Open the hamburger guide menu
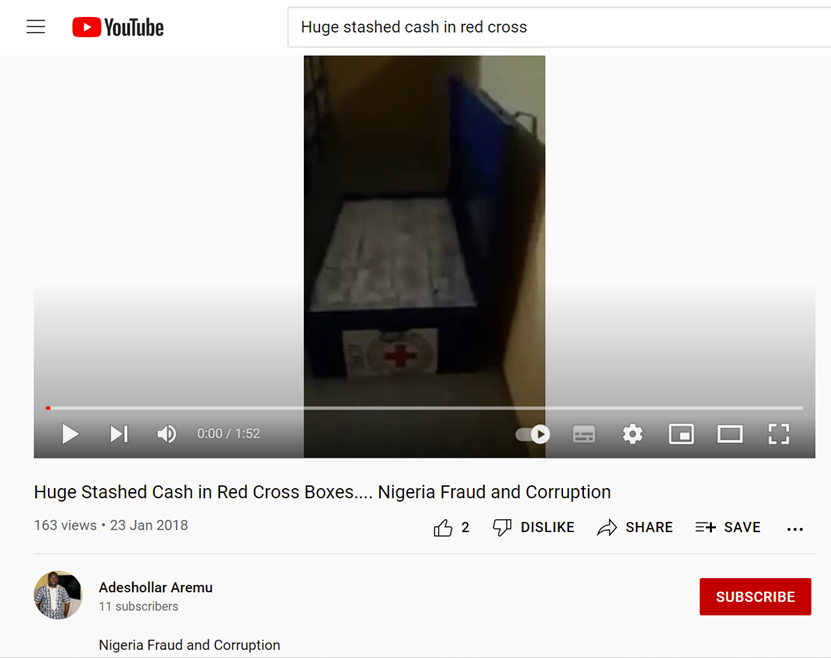This screenshot has height=658, width=831. pos(36,26)
